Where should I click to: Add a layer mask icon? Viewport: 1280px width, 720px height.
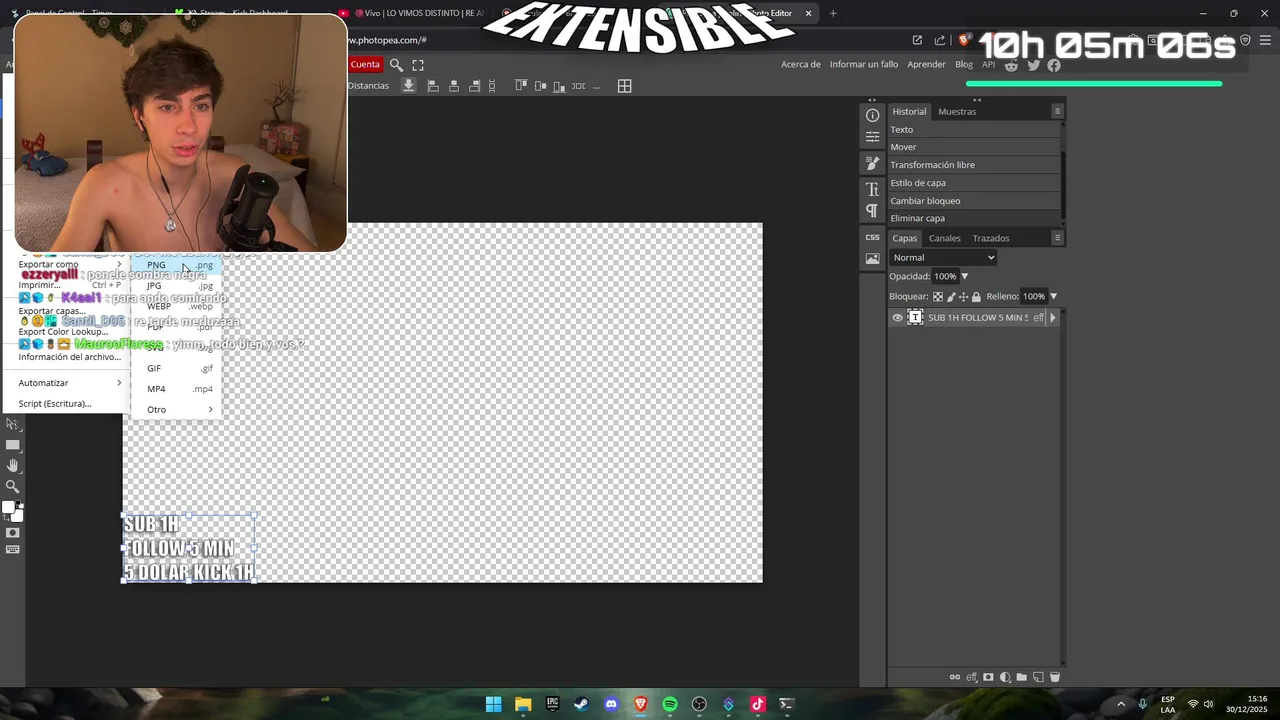pos(988,677)
